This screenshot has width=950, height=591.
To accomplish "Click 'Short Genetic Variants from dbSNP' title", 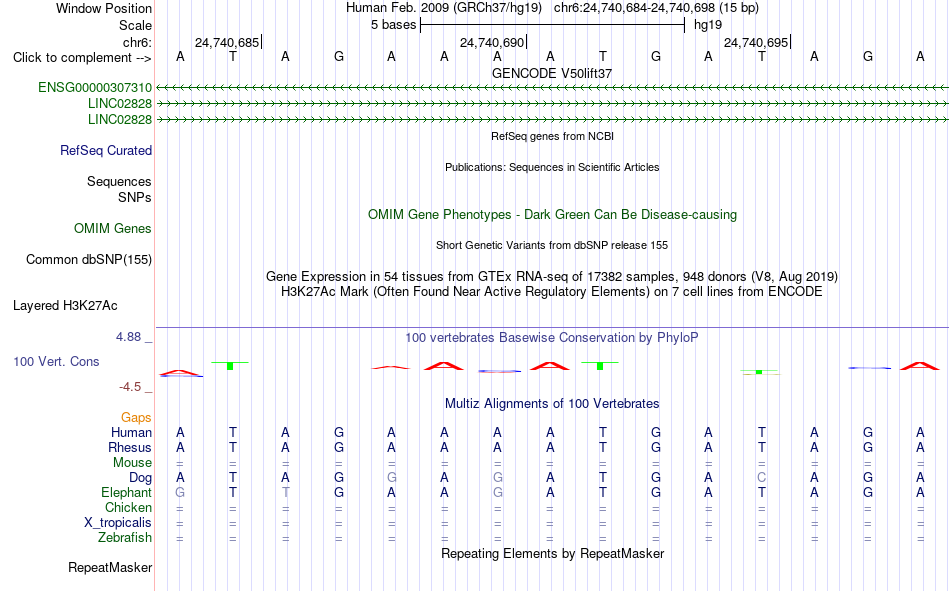I will (552, 245).
